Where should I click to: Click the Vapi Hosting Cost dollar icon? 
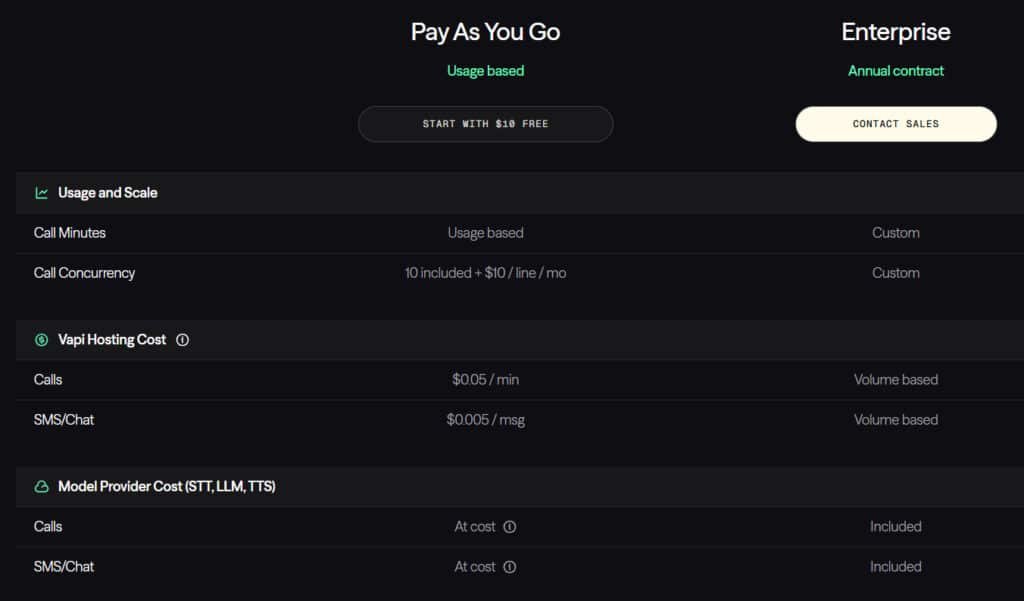[x=42, y=340]
